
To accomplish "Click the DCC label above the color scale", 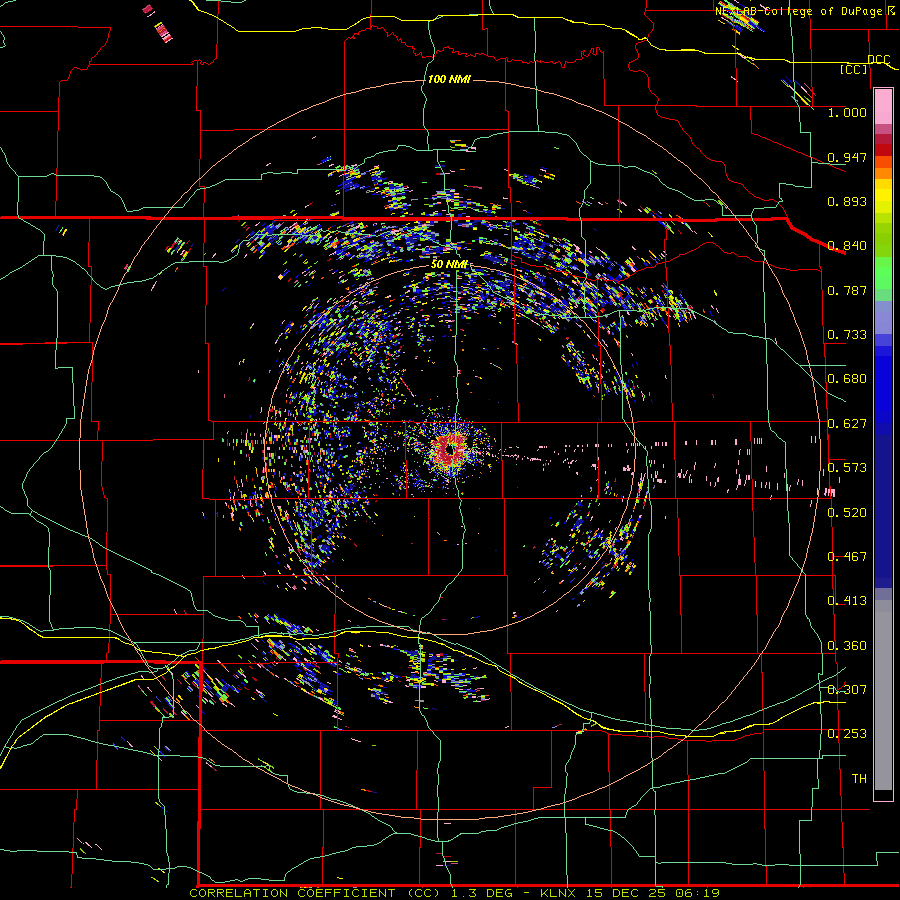I will pyautogui.click(x=879, y=60).
